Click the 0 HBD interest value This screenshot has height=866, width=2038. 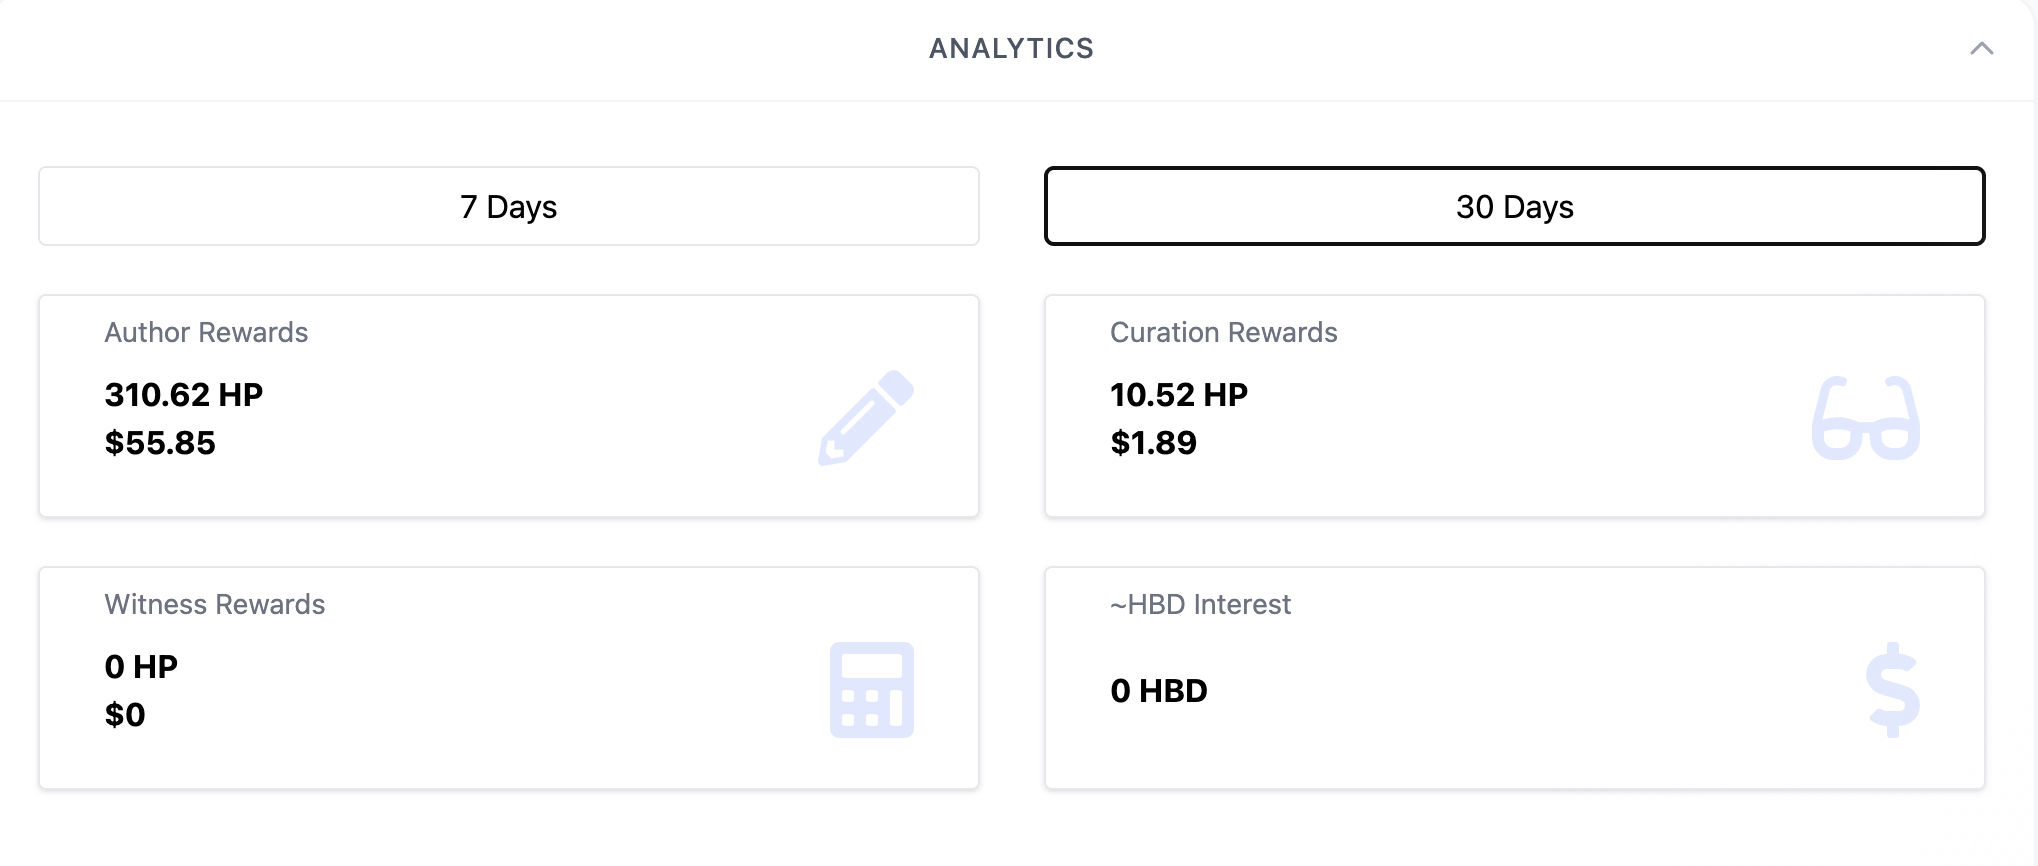[x=1158, y=691]
